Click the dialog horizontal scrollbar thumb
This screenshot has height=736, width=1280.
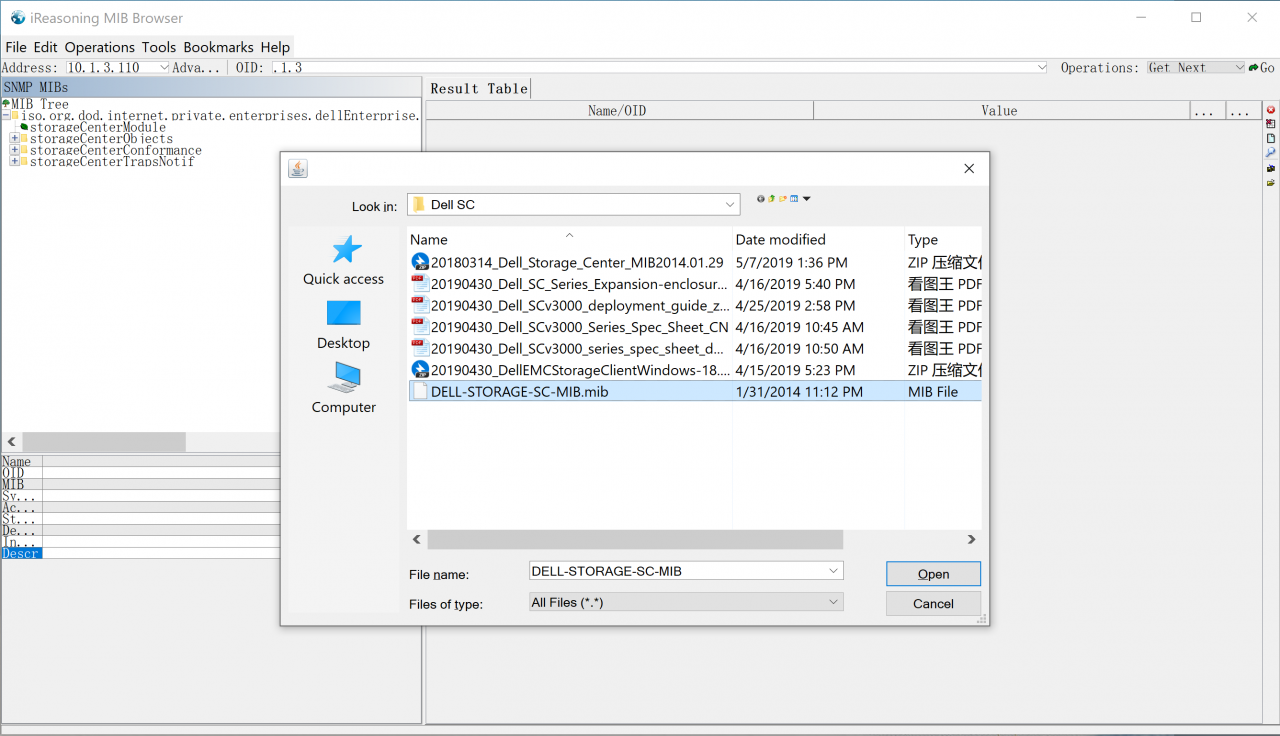click(635, 539)
